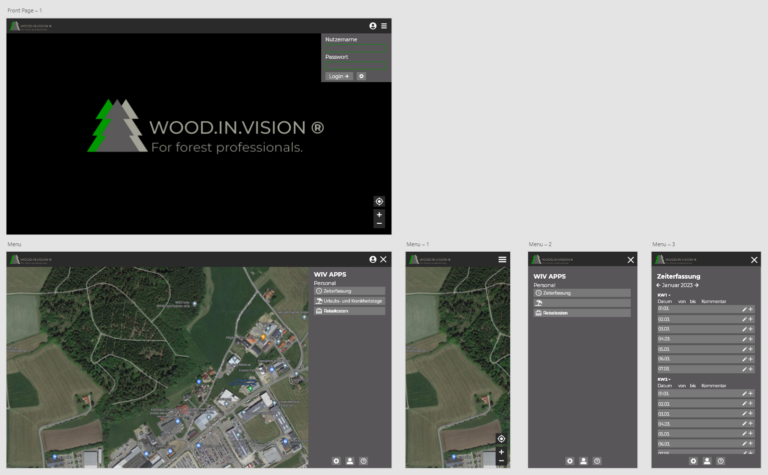Image resolution: width=768 pixels, height=475 pixels.
Task: Open Reisekosten in Menu – 2 frame
Action: tap(582, 313)
